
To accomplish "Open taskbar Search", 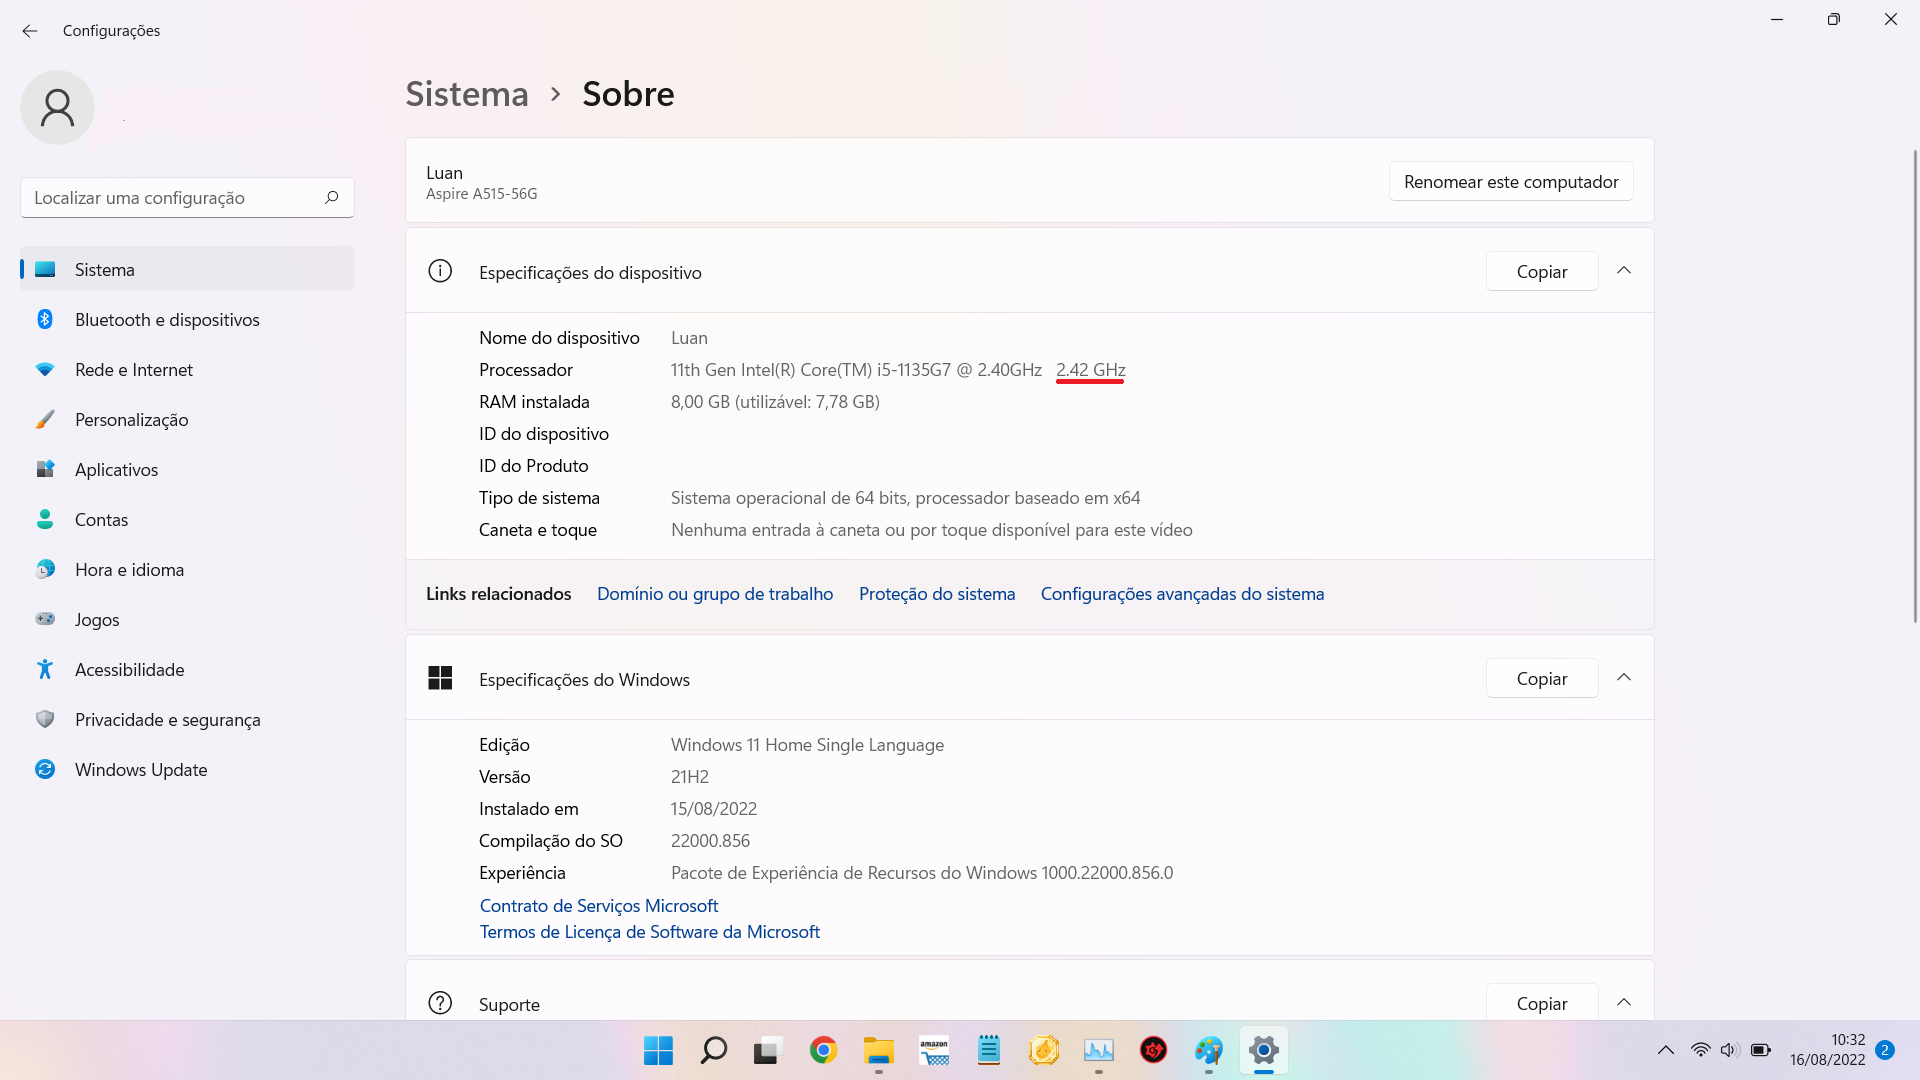I will pyautogui.click(x=713, y=1050).
